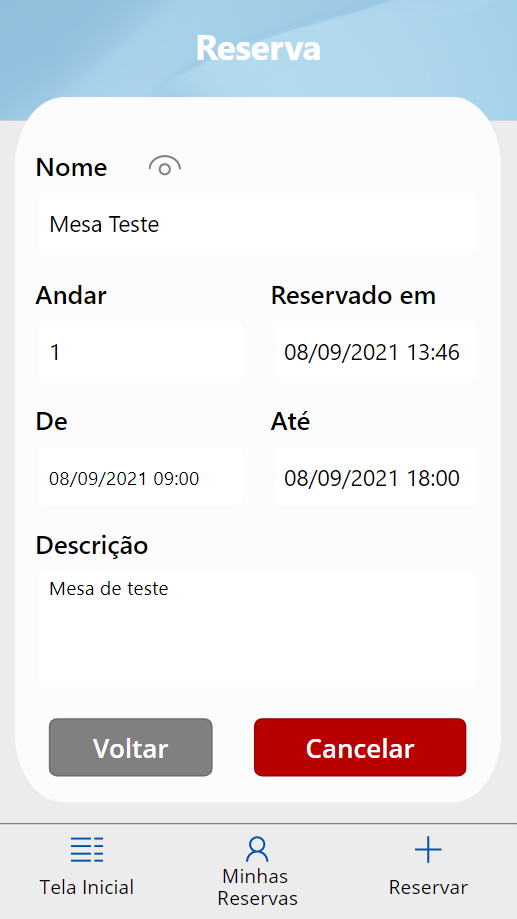Screen dimensions: 517x919
Task: Tap the Reservar plus icon
Action: coord(428,849)
